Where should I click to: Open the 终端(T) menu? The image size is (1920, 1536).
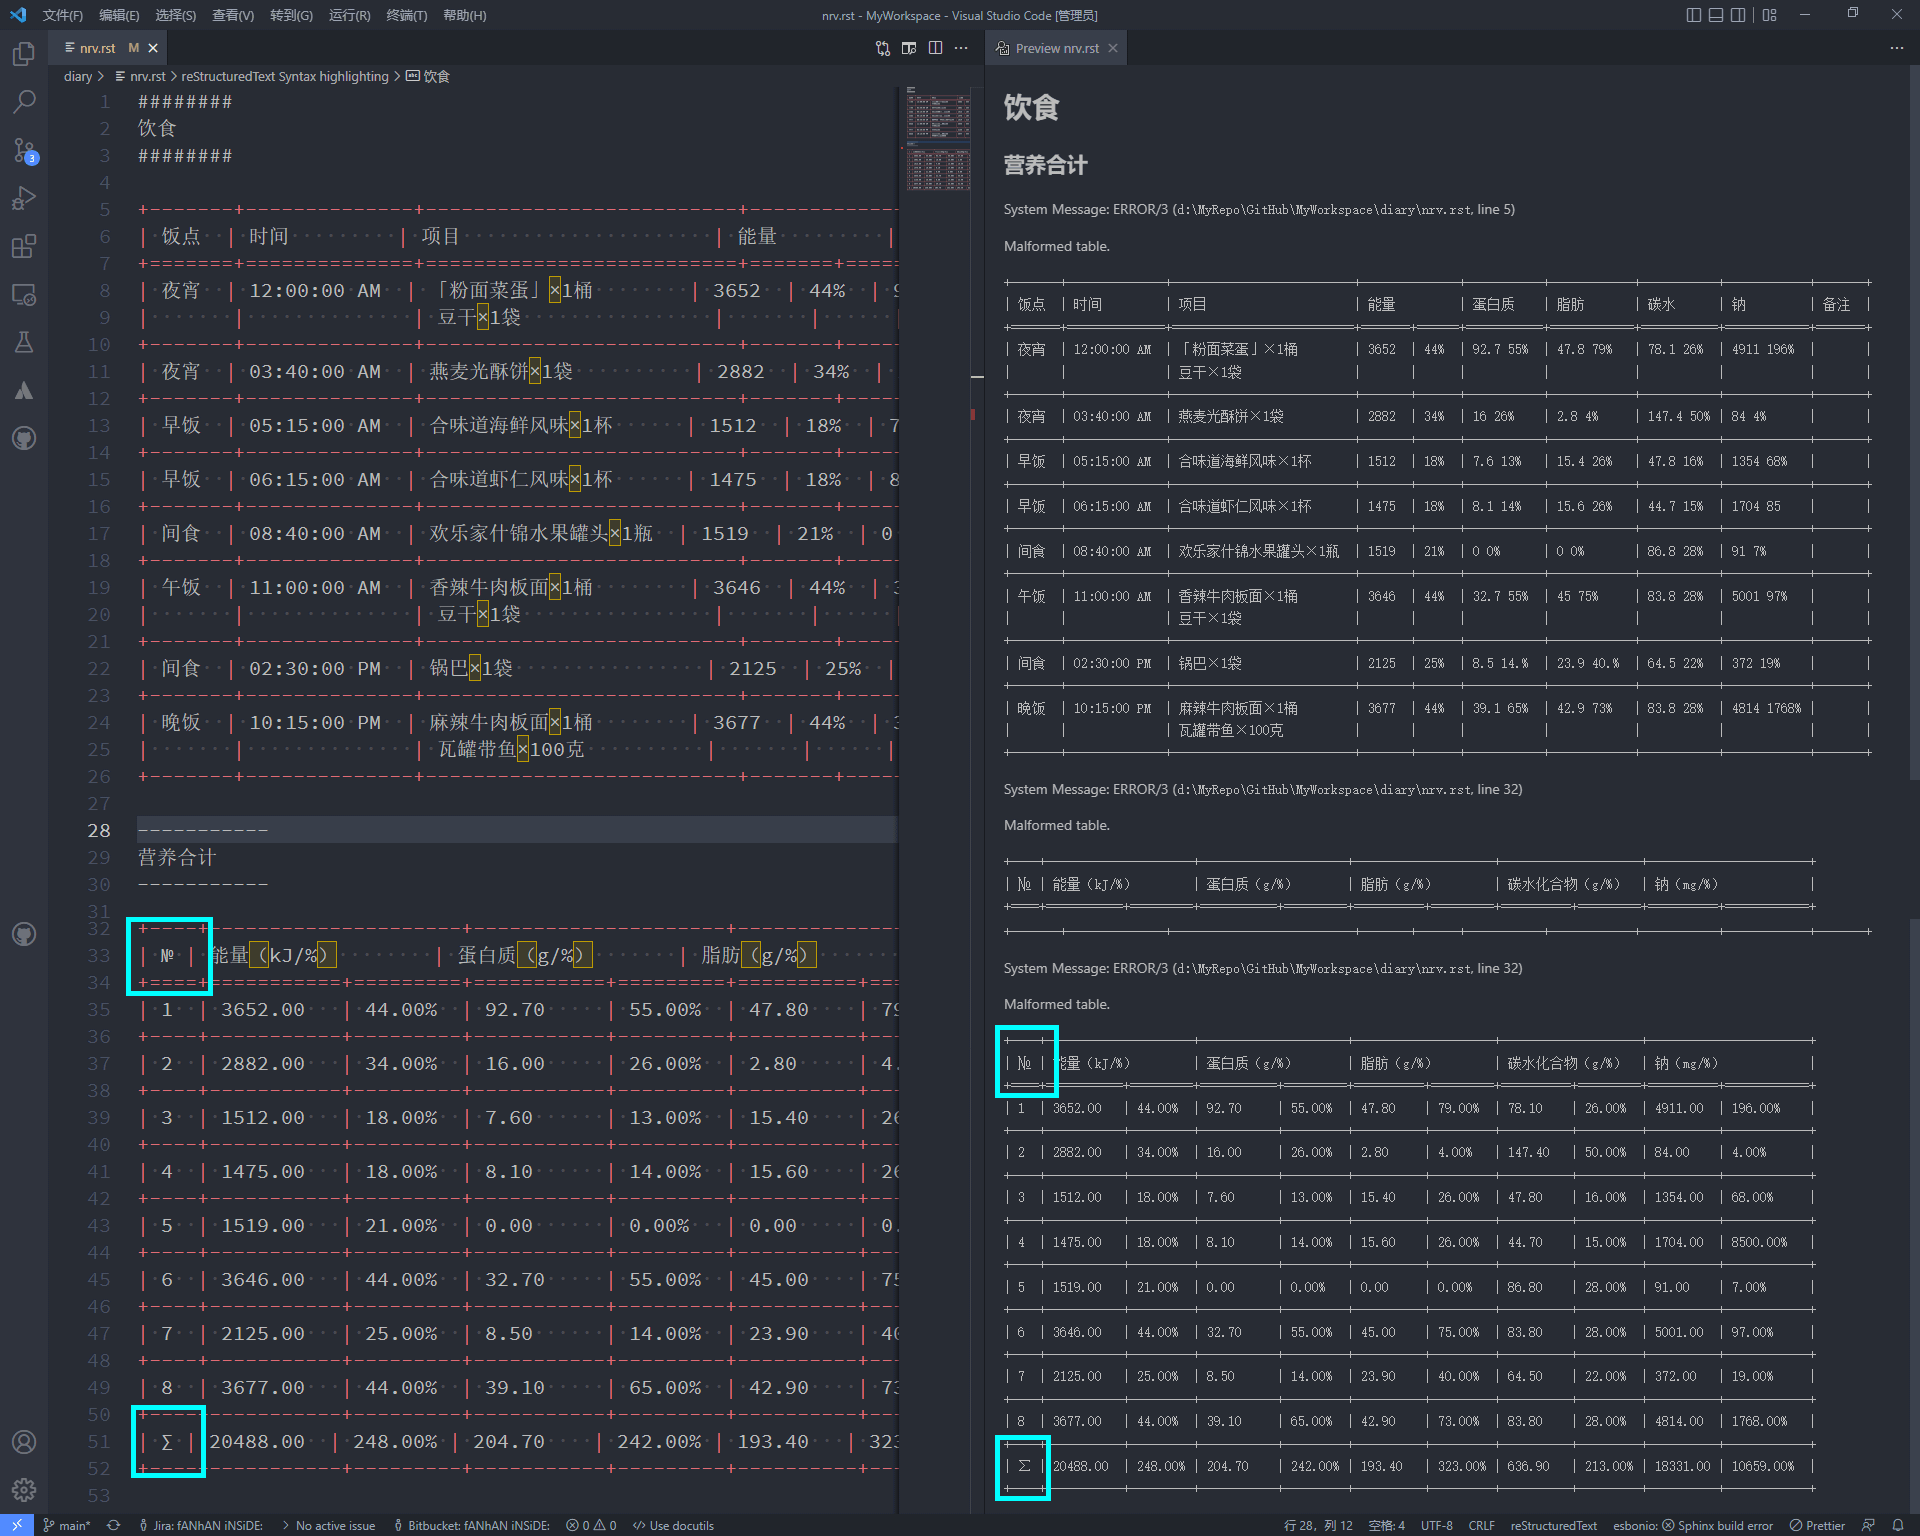coord(406,15)
